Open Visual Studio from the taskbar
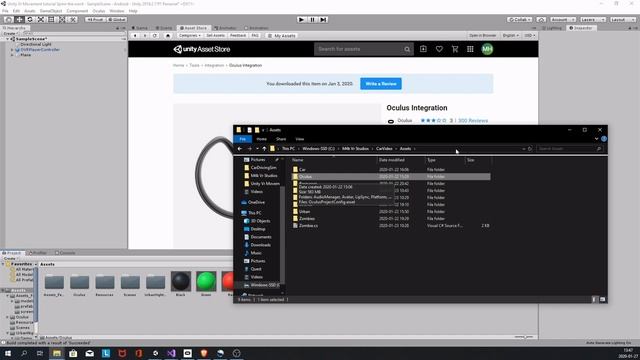Screen dimensions: 640x360 pyautogui.click(x=171, y=353)
